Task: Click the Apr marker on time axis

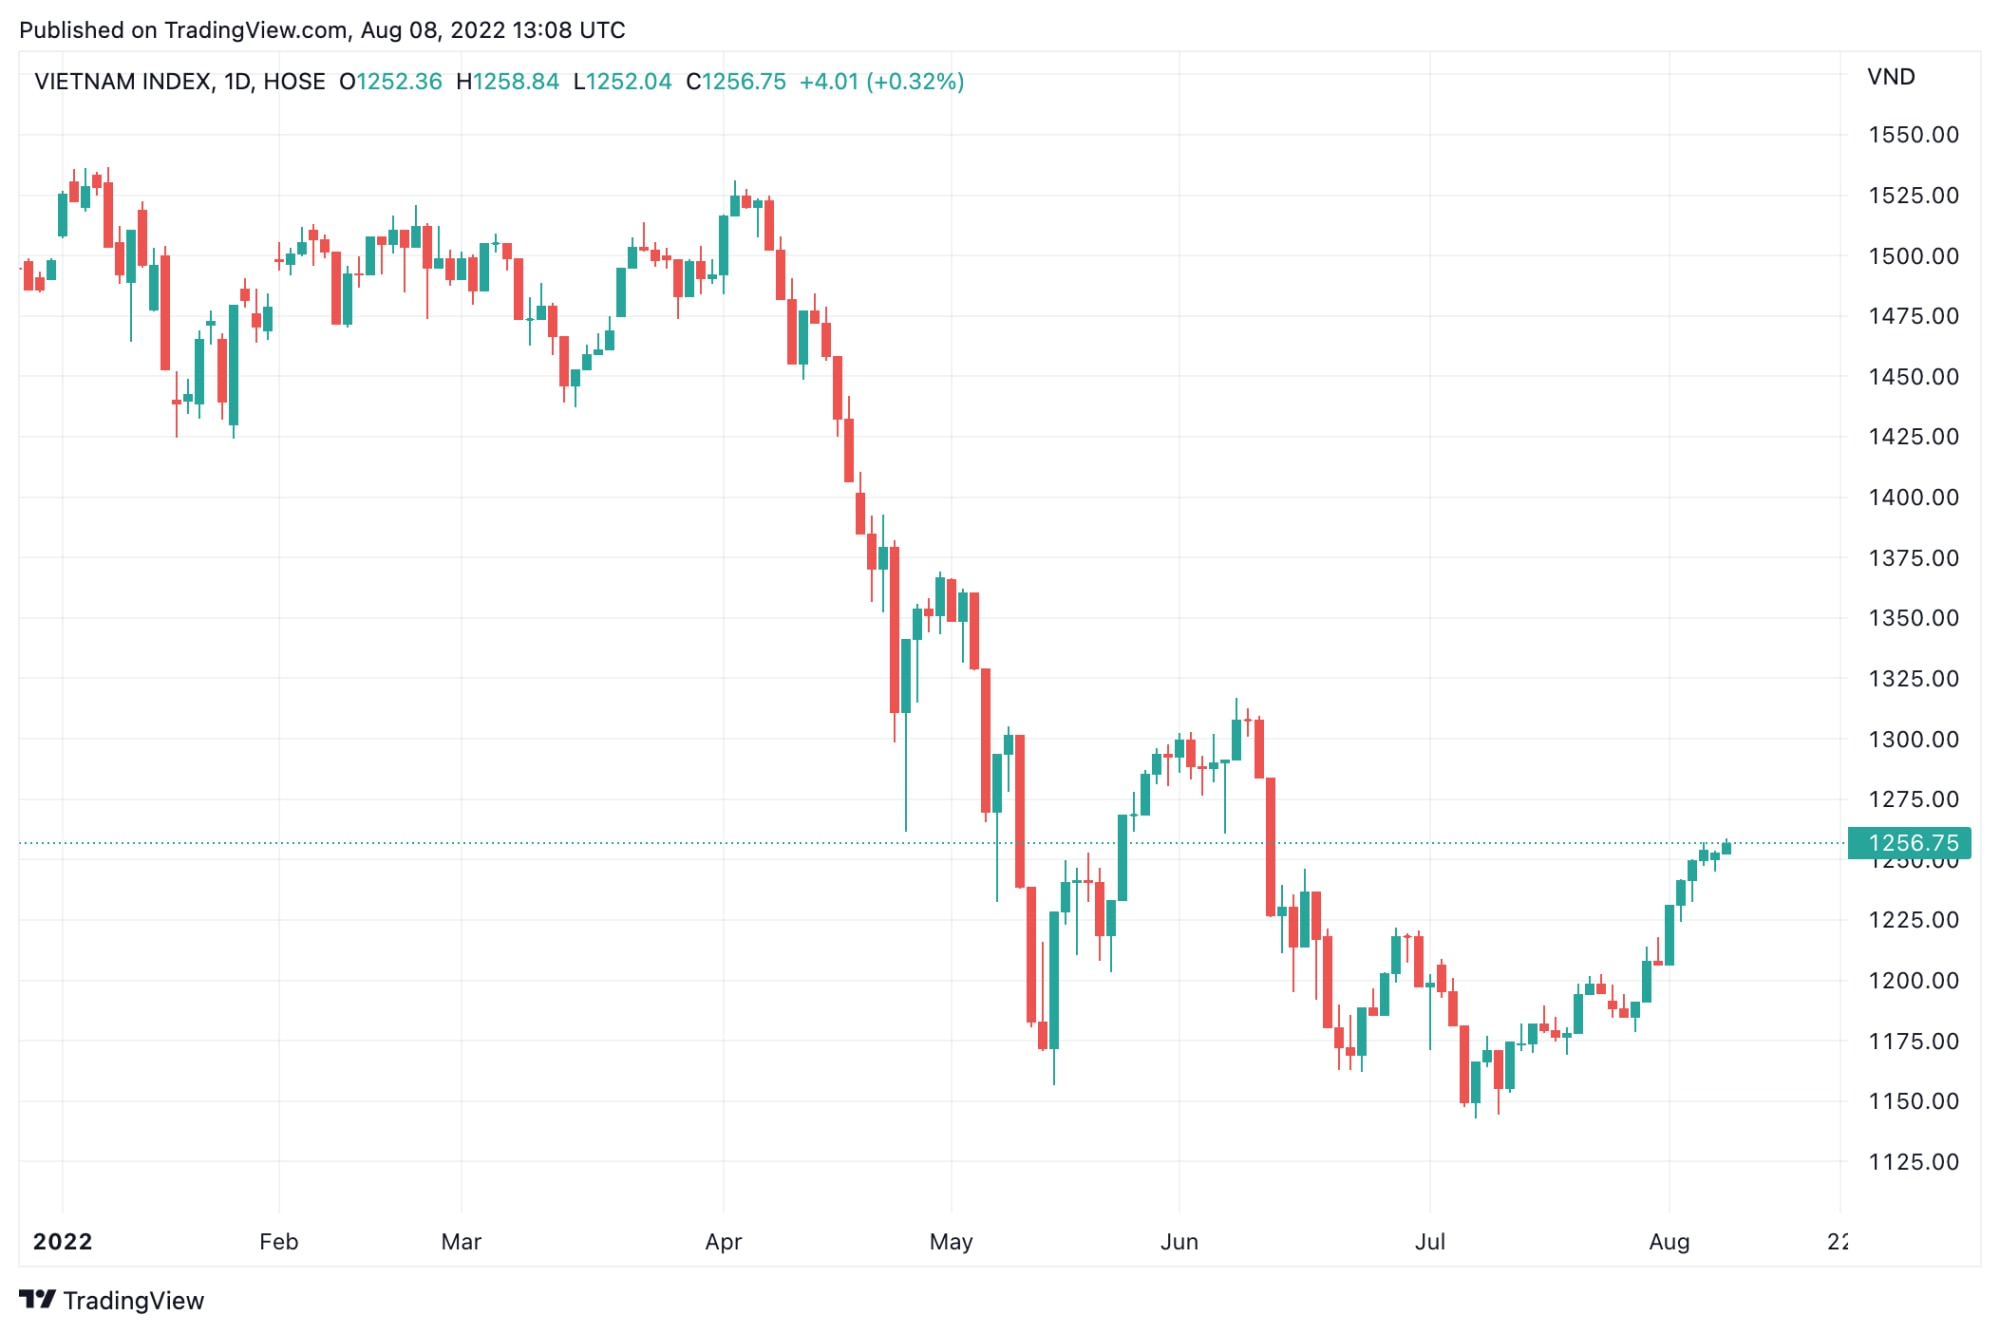Action: coord(723,1241)
